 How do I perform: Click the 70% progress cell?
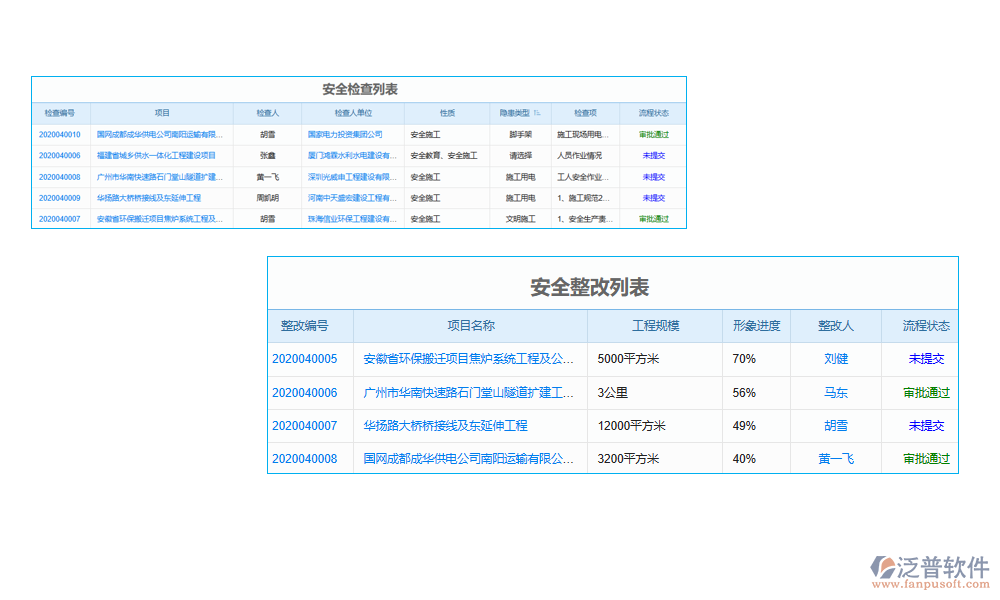click(x=744, y=359)
